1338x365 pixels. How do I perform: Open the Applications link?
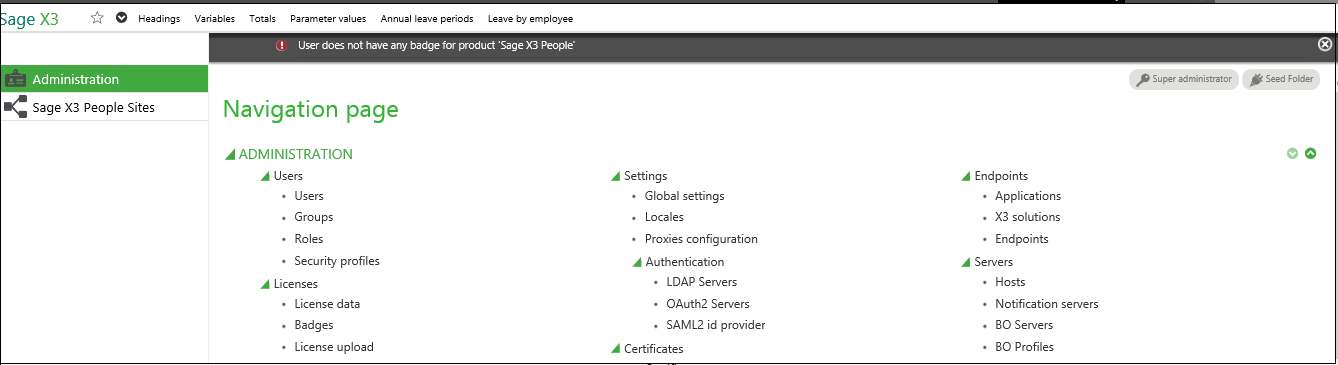1028,196
